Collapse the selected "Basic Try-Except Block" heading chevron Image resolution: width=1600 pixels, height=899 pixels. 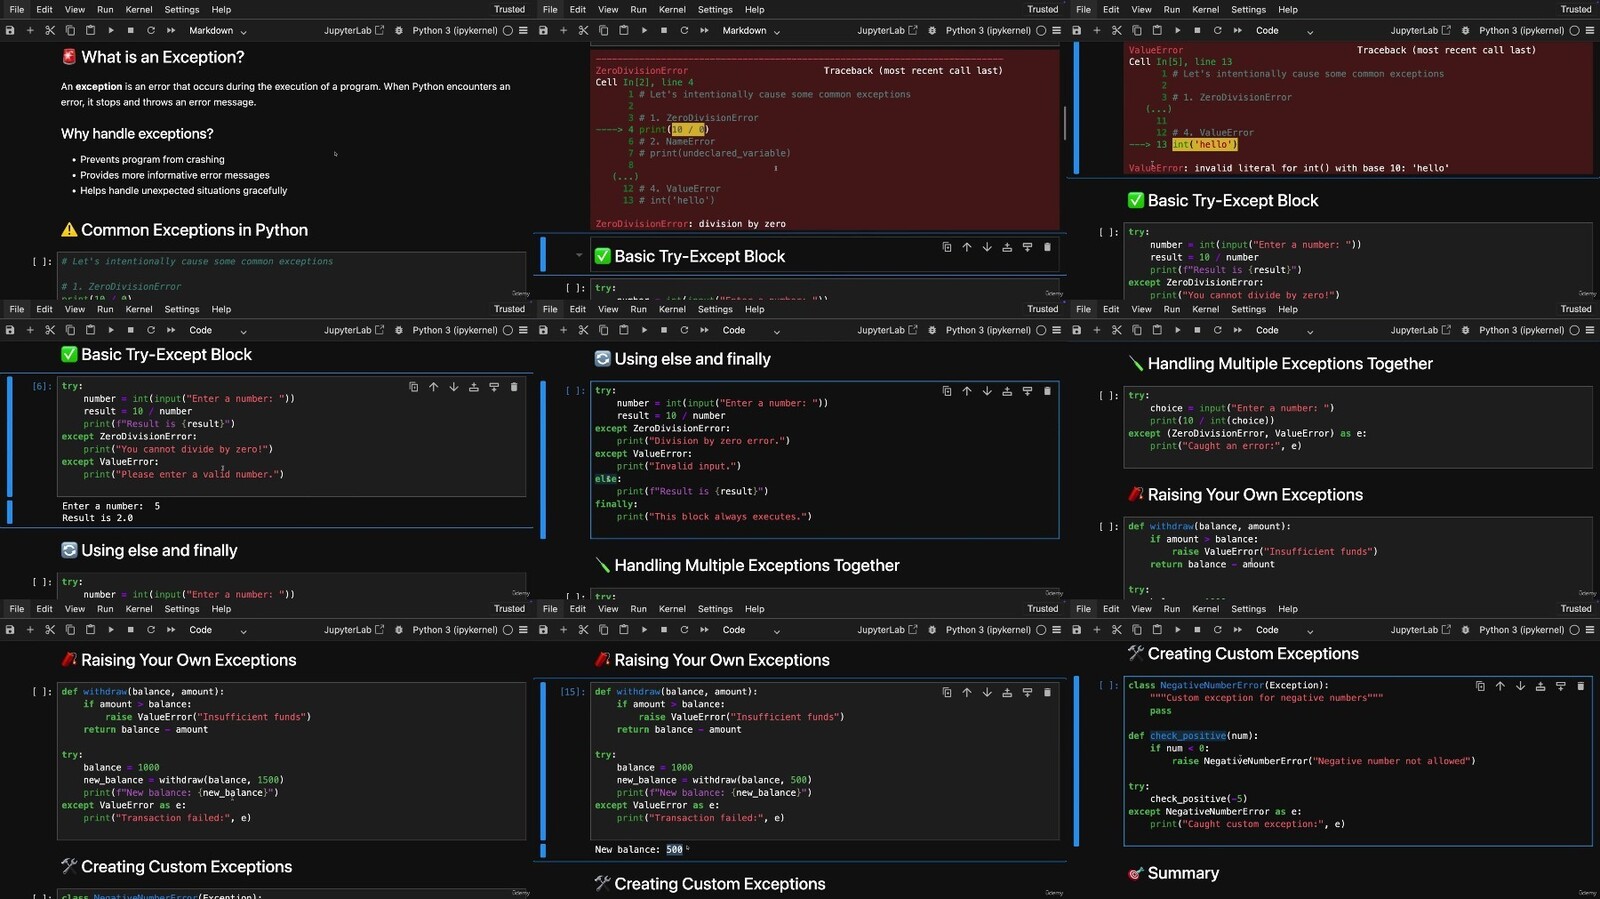click(x=578, y=256)
